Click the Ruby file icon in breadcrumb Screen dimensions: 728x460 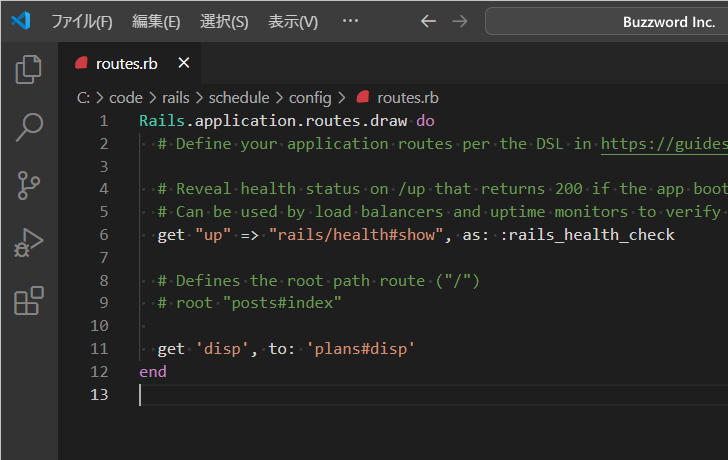tap(363, 97)
